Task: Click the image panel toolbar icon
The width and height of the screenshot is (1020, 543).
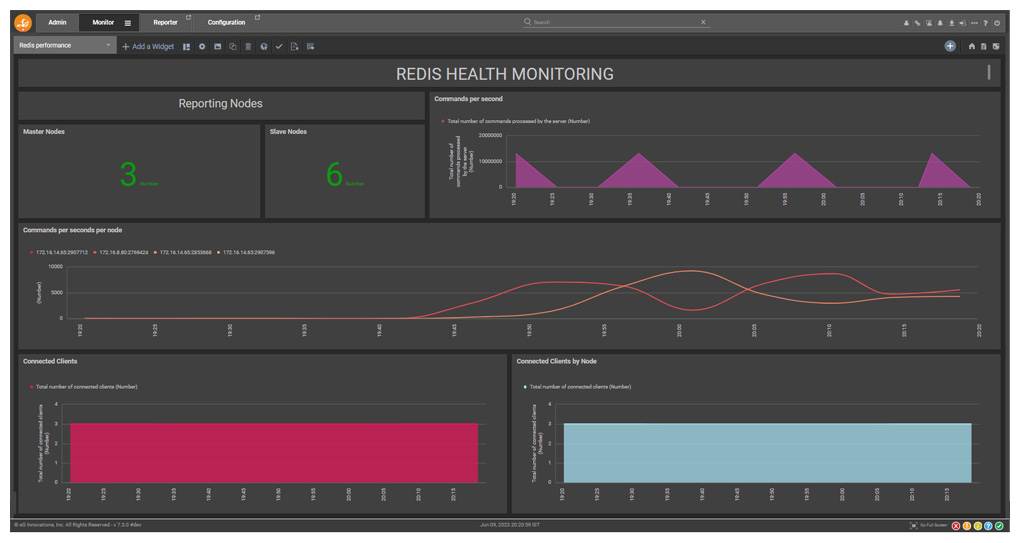Action: coord(218,47)
